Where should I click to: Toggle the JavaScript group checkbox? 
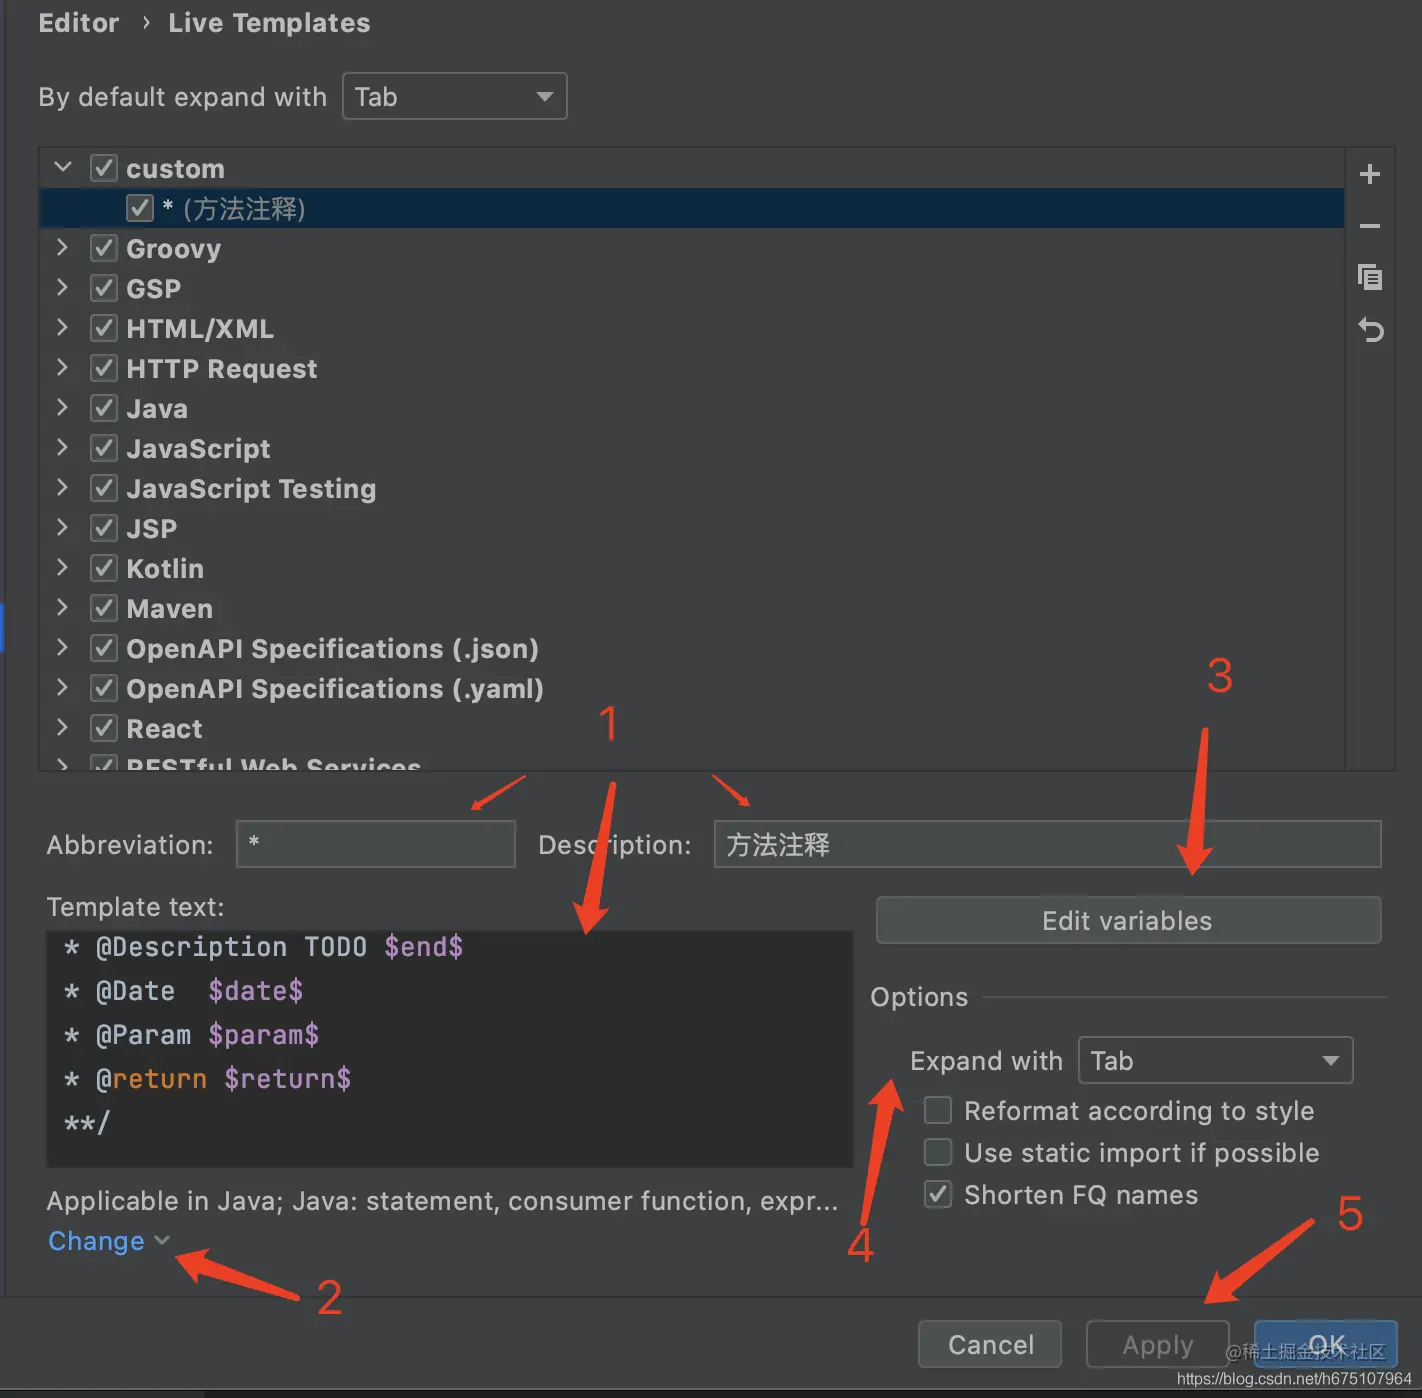[104, 448]
